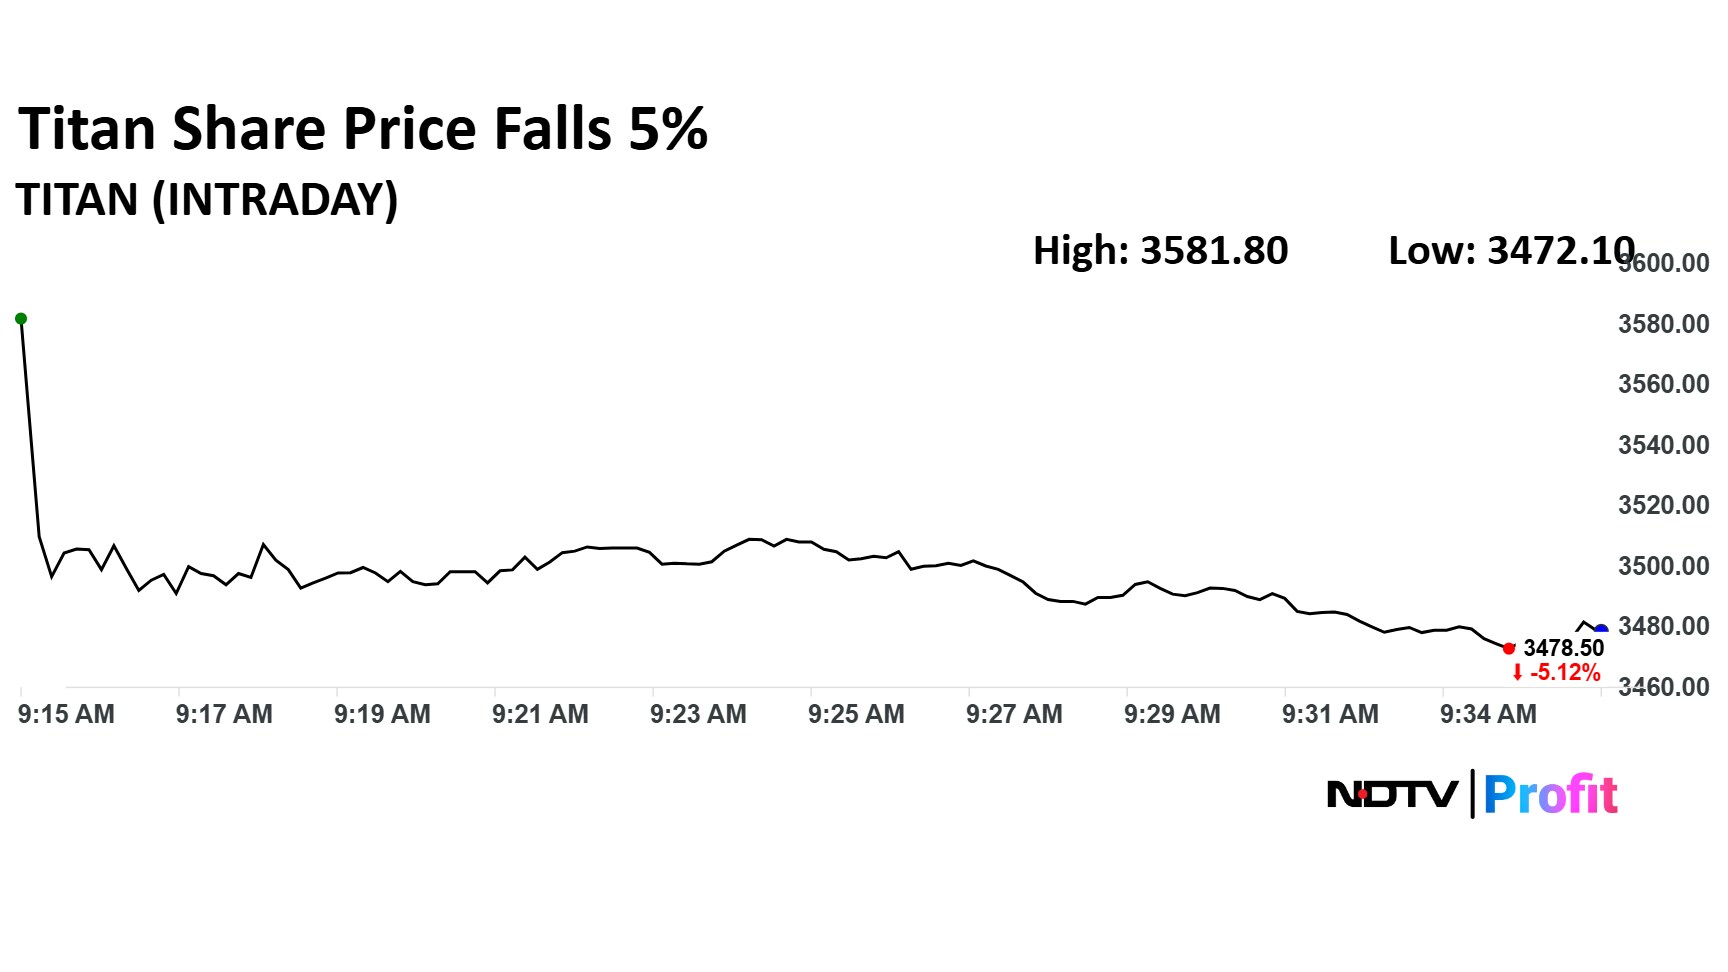Click the 3460.00 price axis label
This screenshot has width=1728, height=972.
(1663, 687)
